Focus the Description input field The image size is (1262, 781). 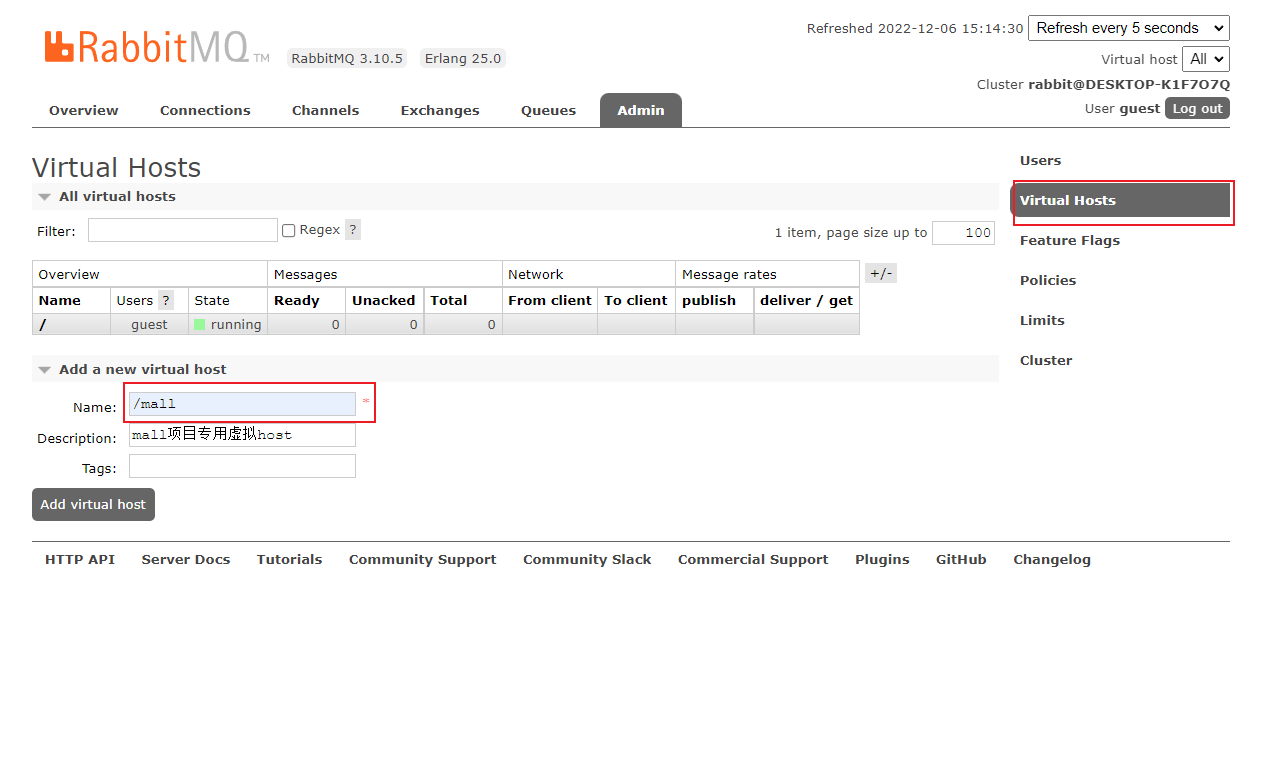242,435
